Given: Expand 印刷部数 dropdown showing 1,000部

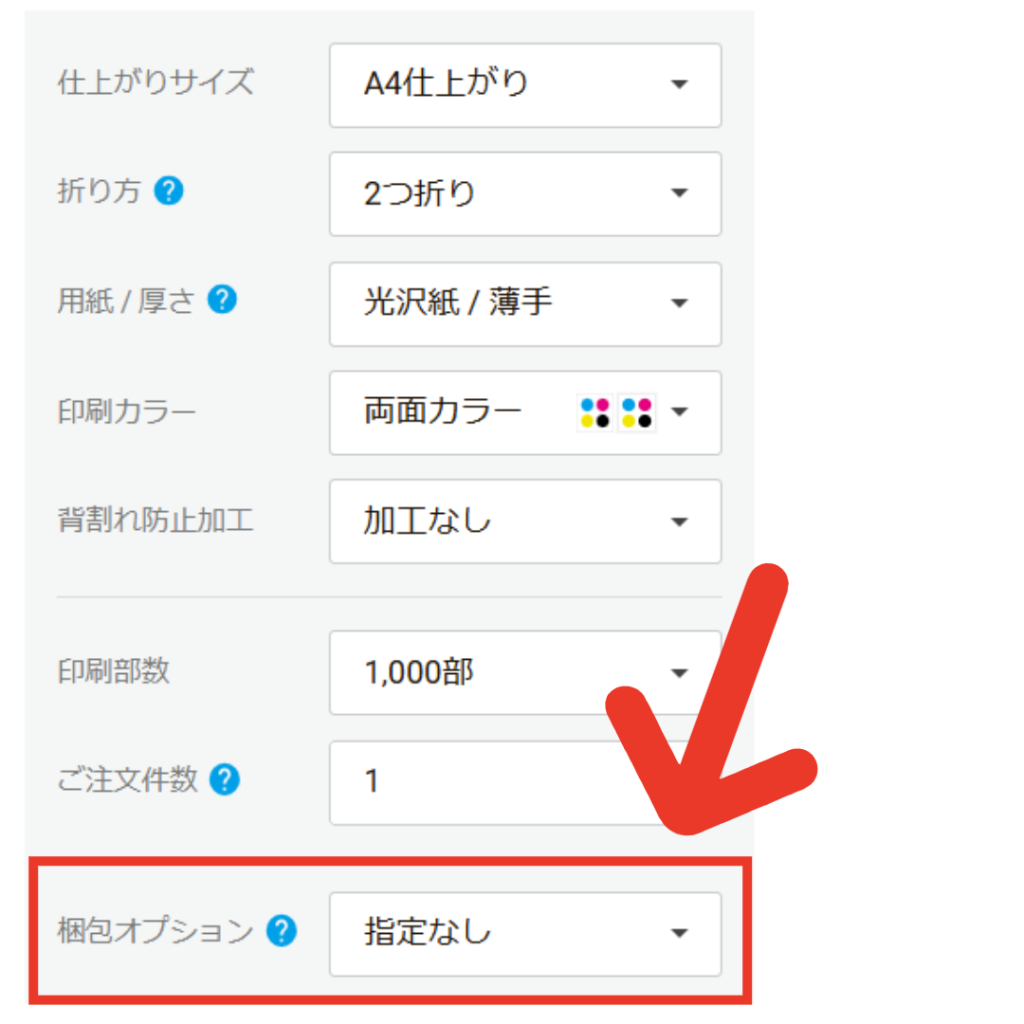Looking at the screenshot, I should coord(524,672).
